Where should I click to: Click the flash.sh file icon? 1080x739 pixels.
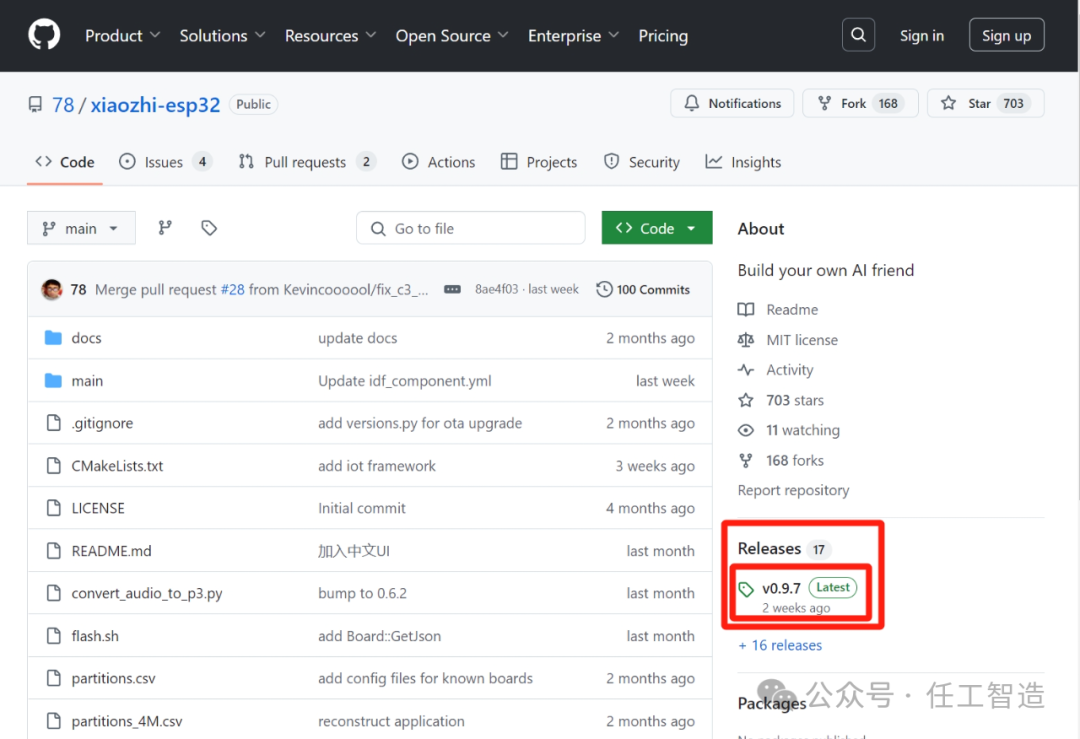click(54, 635)
